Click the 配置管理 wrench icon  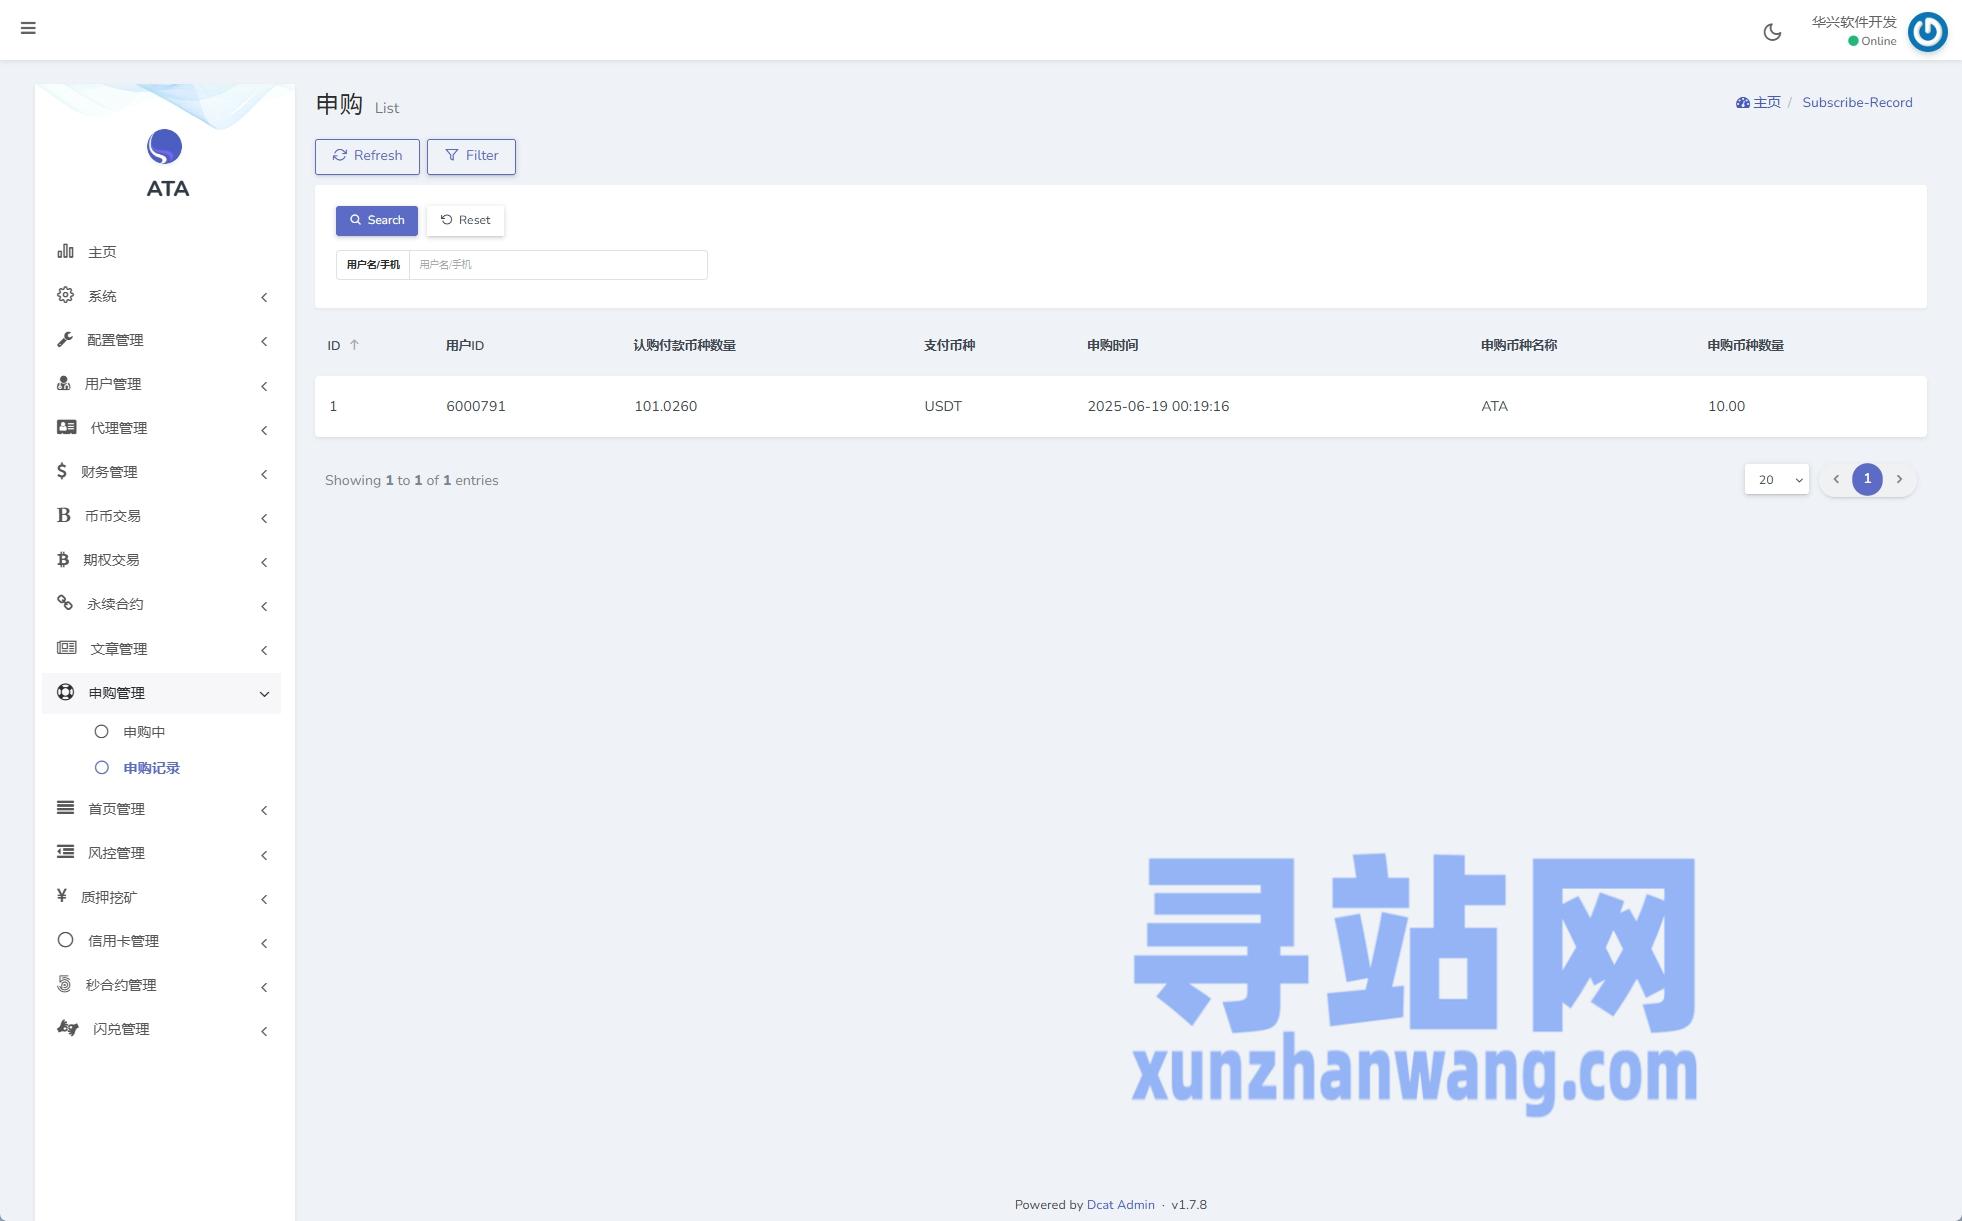tap(65, 339)
